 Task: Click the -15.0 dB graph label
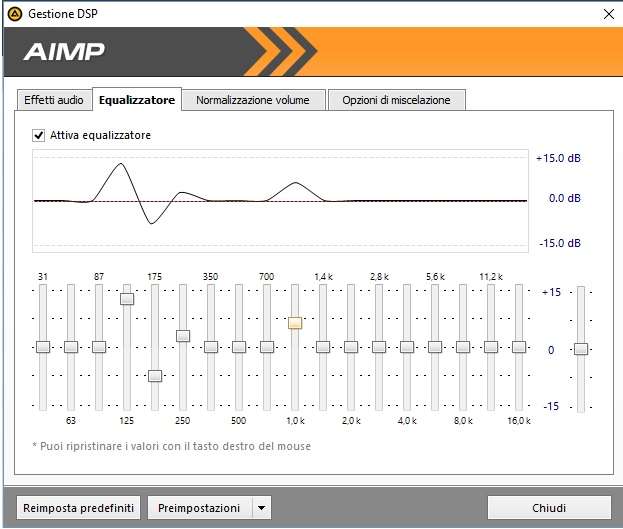tap(560, 243)
